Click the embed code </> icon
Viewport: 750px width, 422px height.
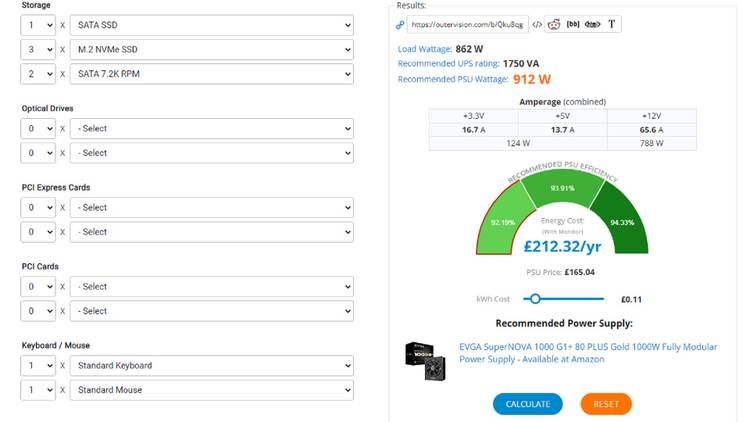(x=537, y=24)
